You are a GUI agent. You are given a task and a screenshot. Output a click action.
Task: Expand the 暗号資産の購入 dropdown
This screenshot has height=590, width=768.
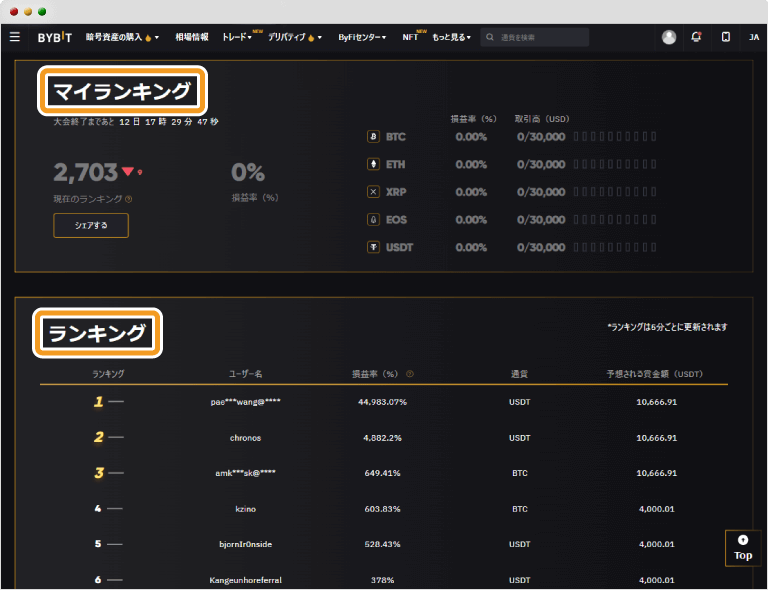point(122,37)
